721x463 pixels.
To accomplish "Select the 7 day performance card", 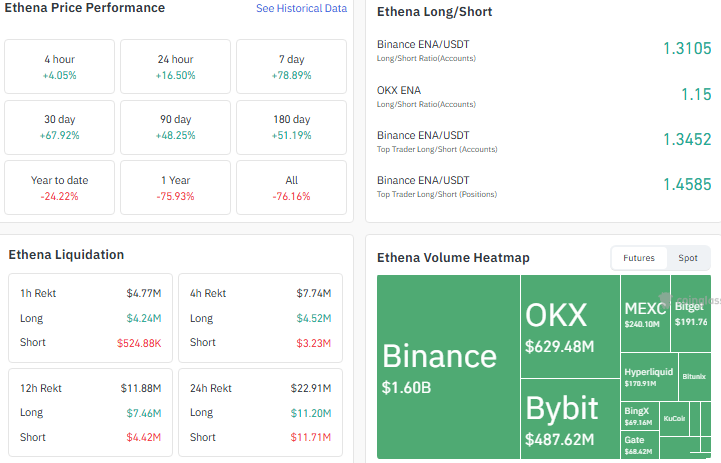I will click(292, 67).
